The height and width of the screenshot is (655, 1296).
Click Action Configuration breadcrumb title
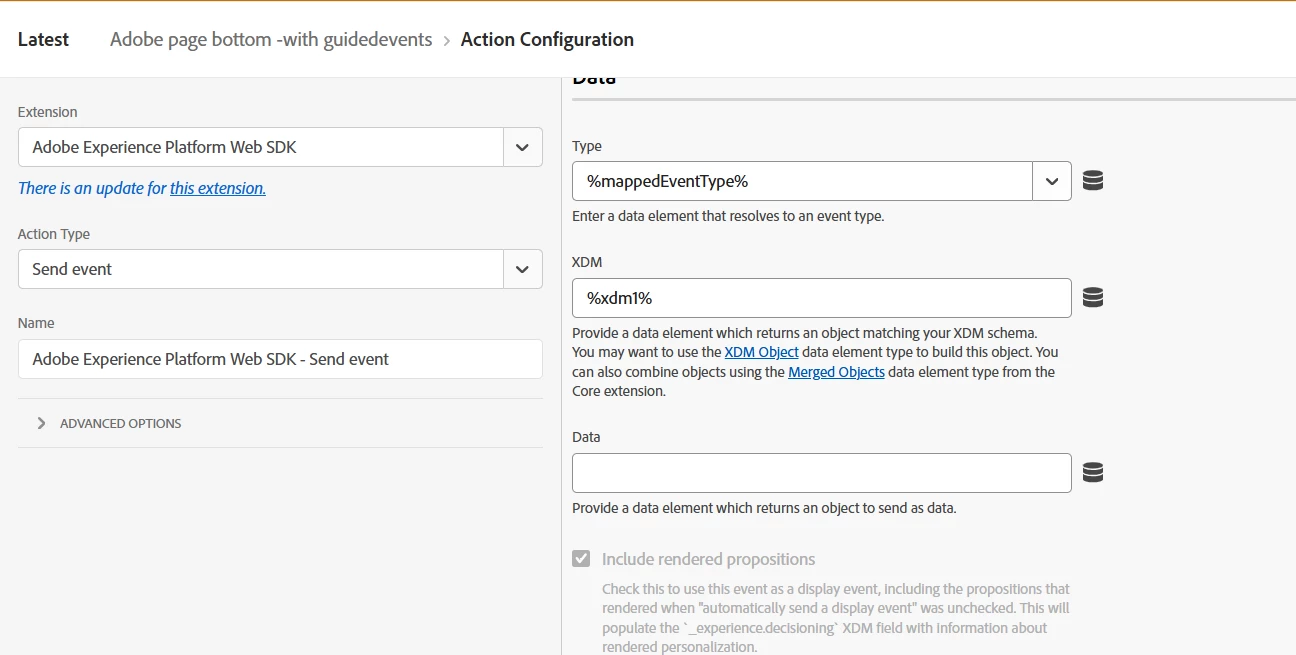point(547,40)
